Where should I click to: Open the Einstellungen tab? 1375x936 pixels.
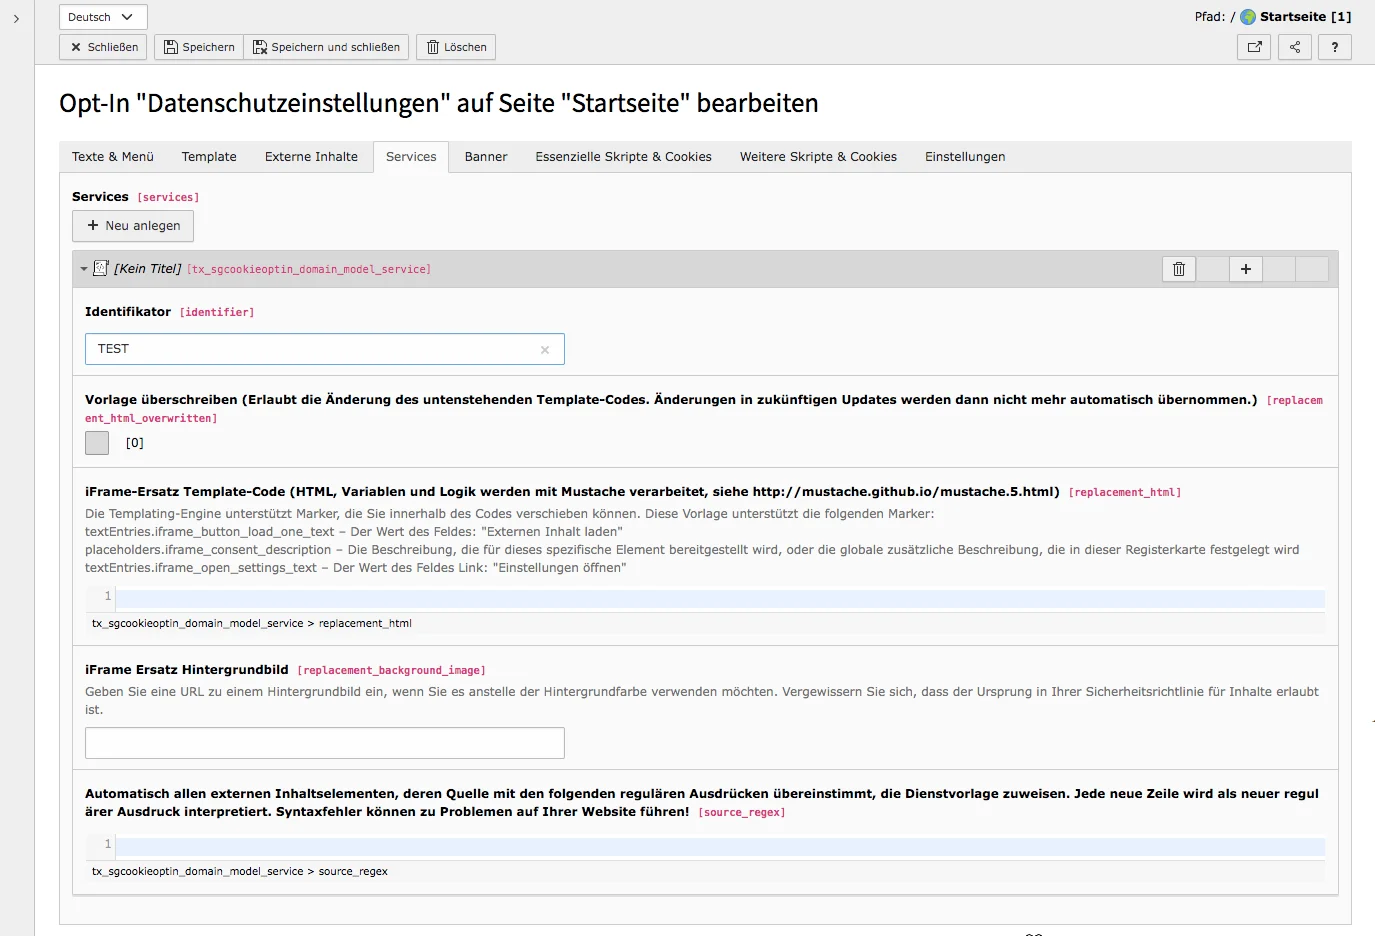coord(964,156)
